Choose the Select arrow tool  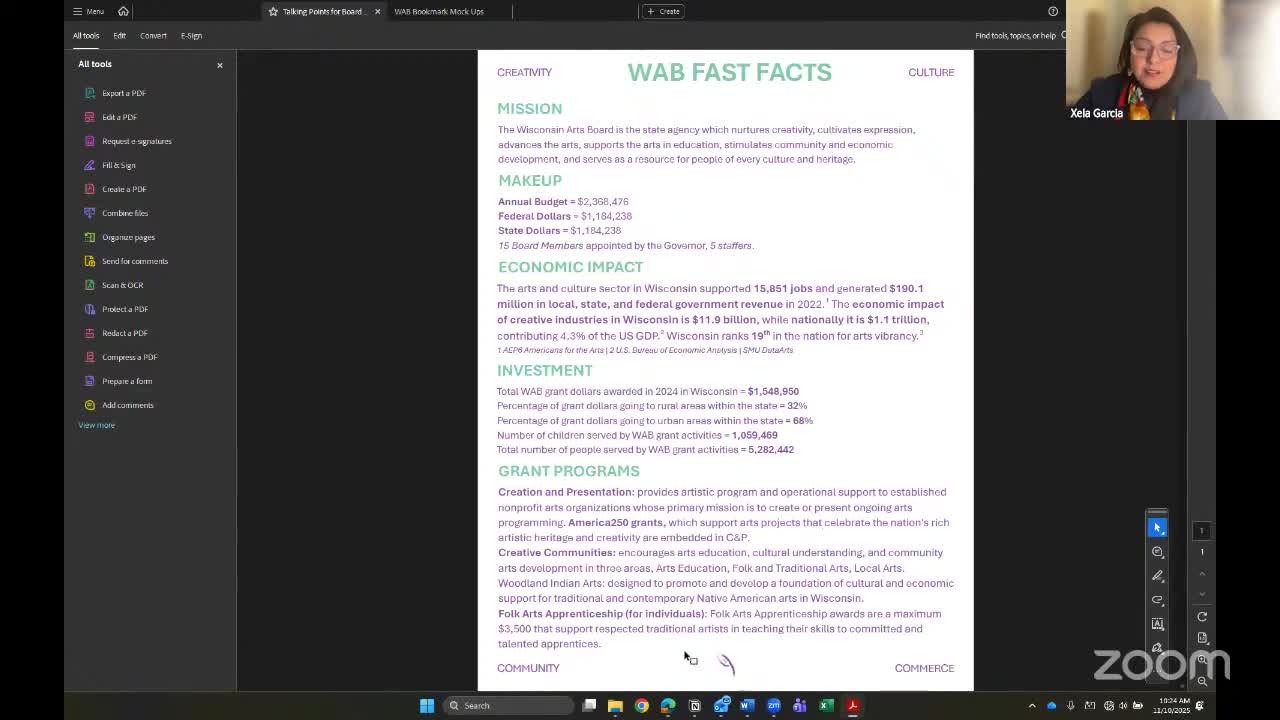click(x=1157, y=527)
